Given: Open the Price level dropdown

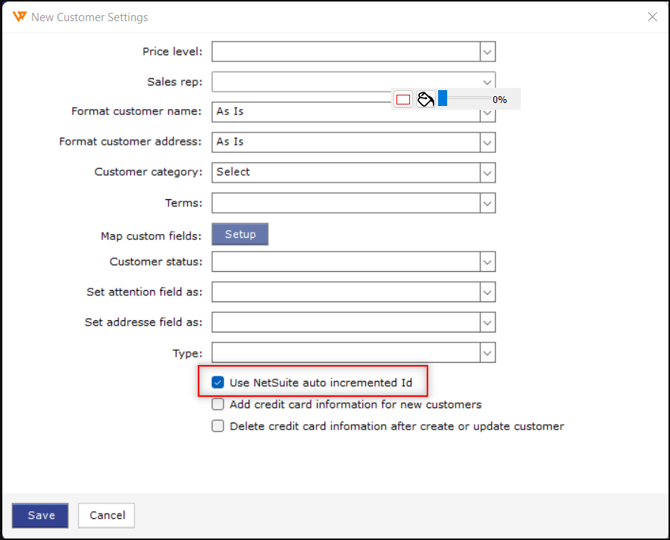Looking at the screenshot, I should click(x=487, y=51).
